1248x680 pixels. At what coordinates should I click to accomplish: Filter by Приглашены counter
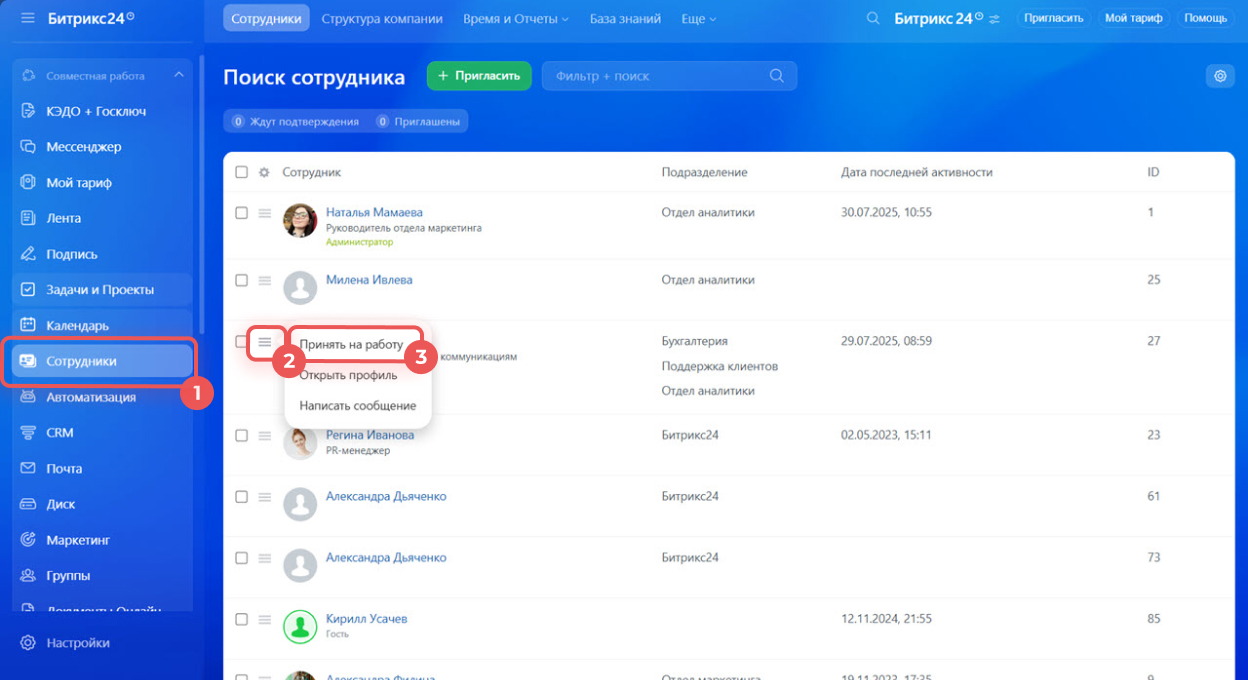pos(418,121)
